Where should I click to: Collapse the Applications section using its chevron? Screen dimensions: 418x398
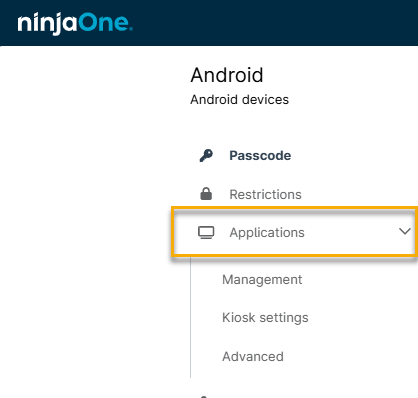[x=405, y=231]
